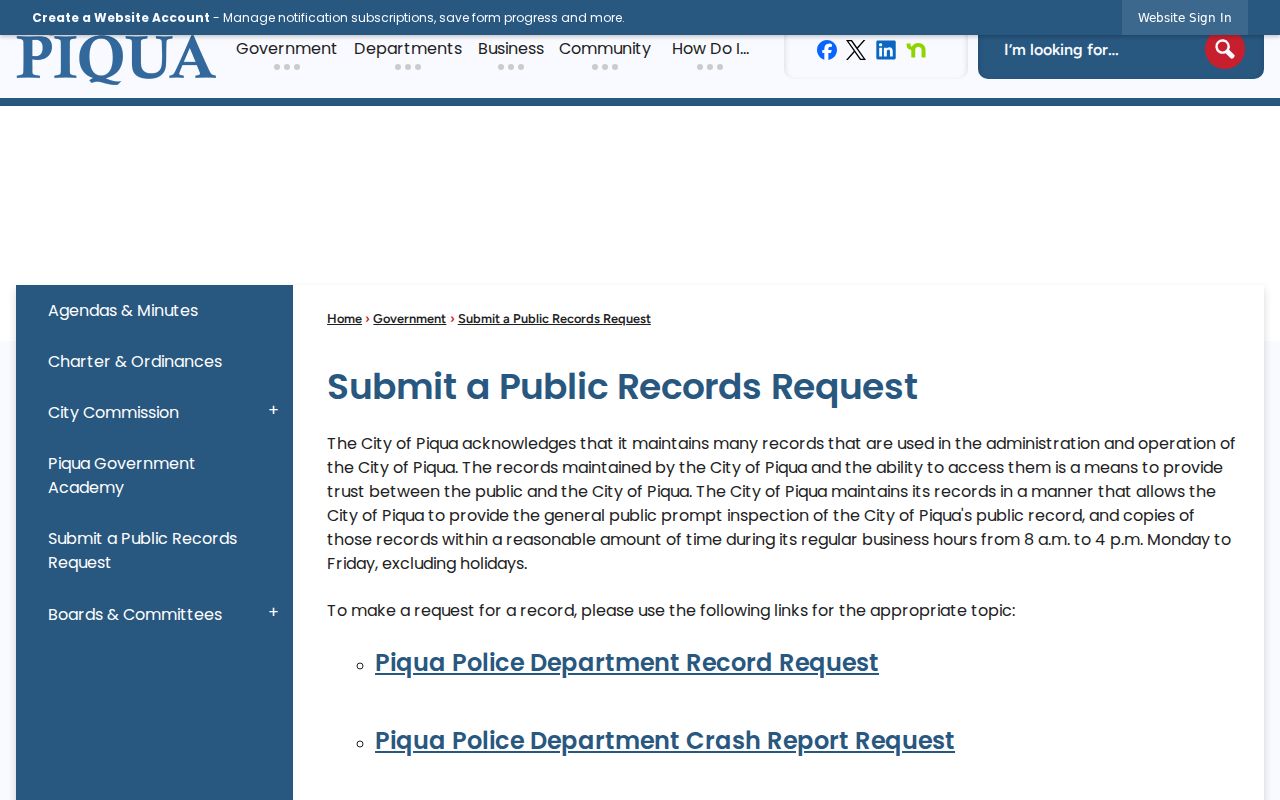
Task: Open the Nextdoor social icon
Action: point(916,50)
